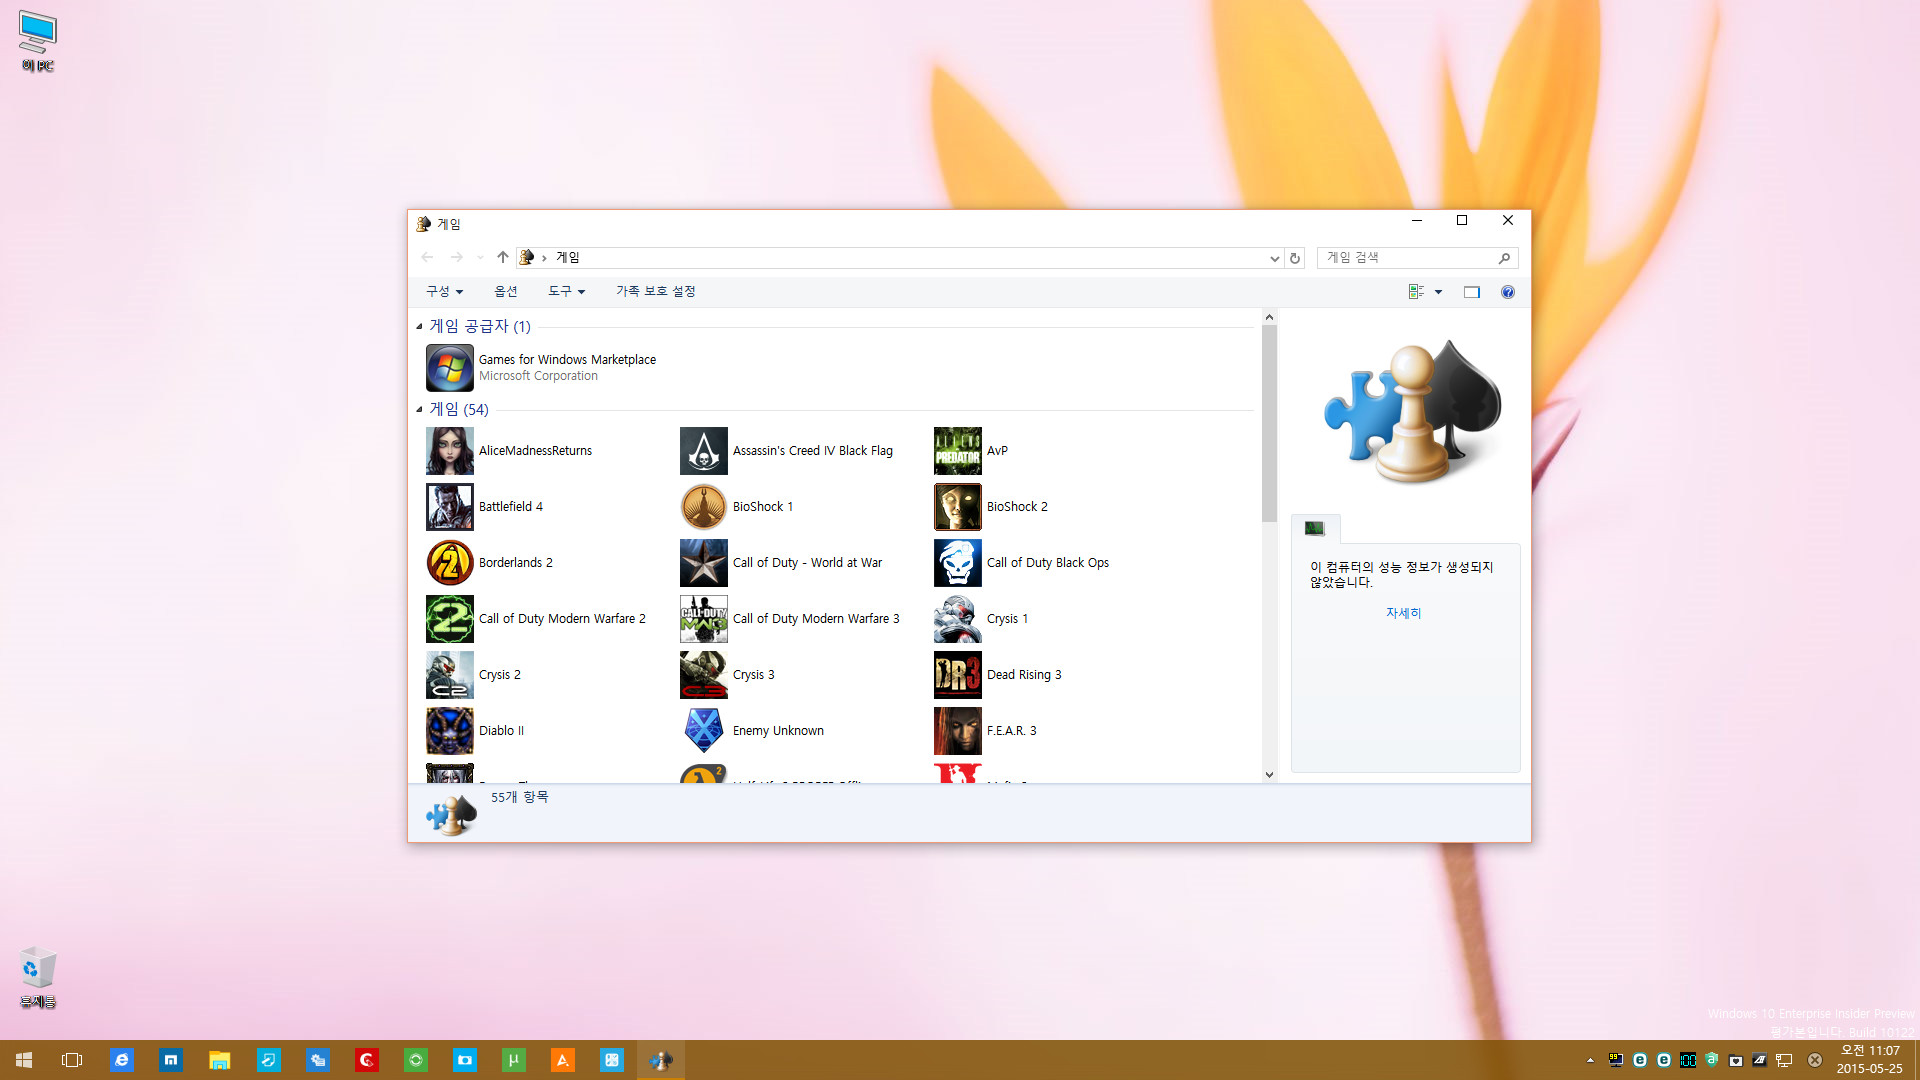Expand the address bar history dropdown
1920x1080 pixels.
(1274, 258)
